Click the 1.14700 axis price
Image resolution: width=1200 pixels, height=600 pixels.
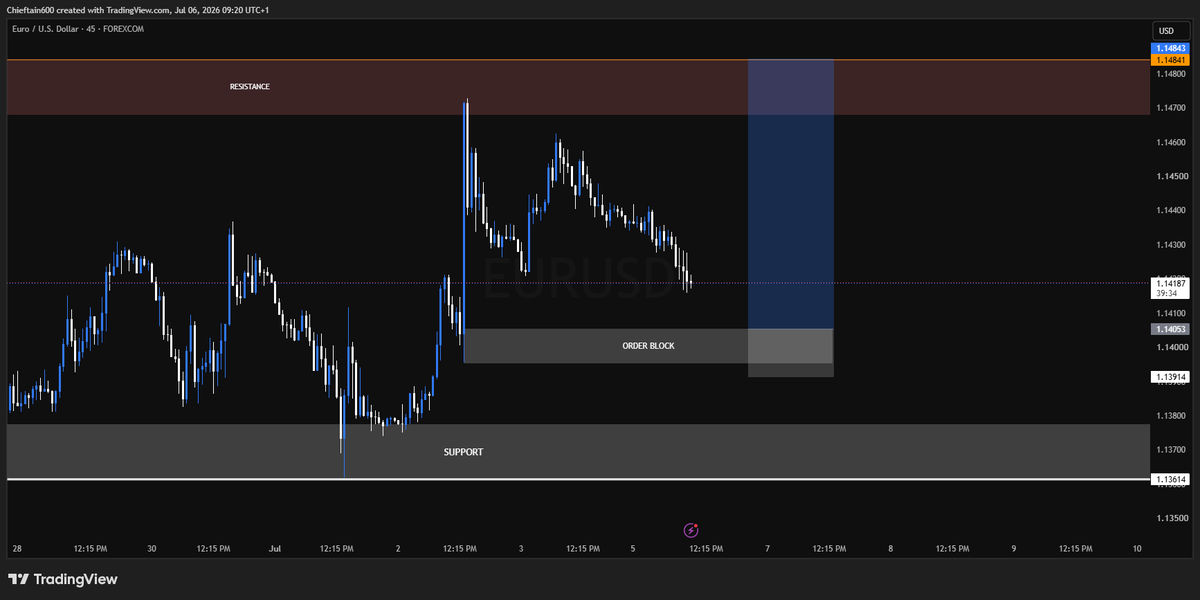coord(1171,108)
